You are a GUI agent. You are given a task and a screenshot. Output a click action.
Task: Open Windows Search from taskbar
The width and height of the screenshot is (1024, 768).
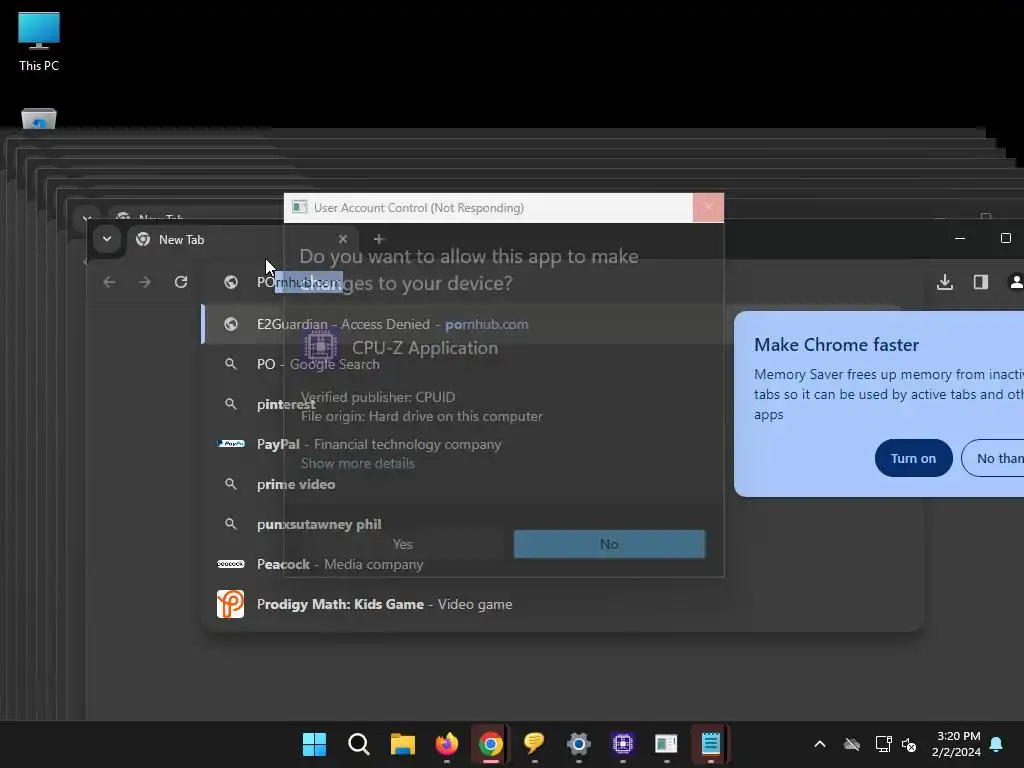click(359, 744)
